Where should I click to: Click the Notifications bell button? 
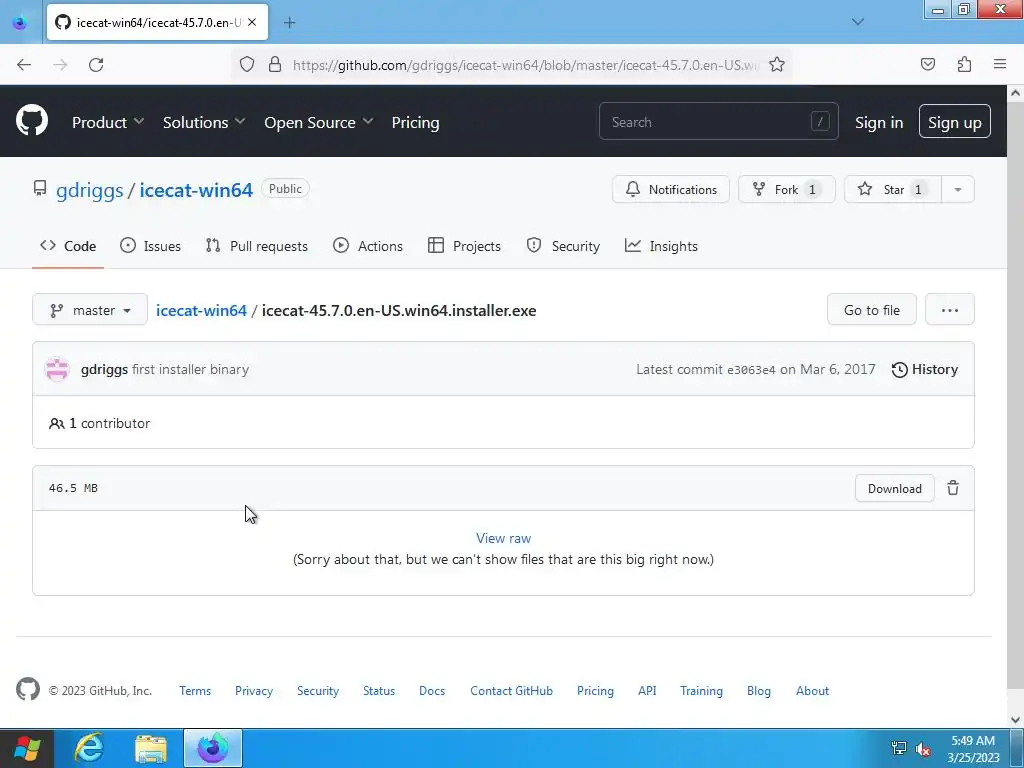[x=671, y=189]
